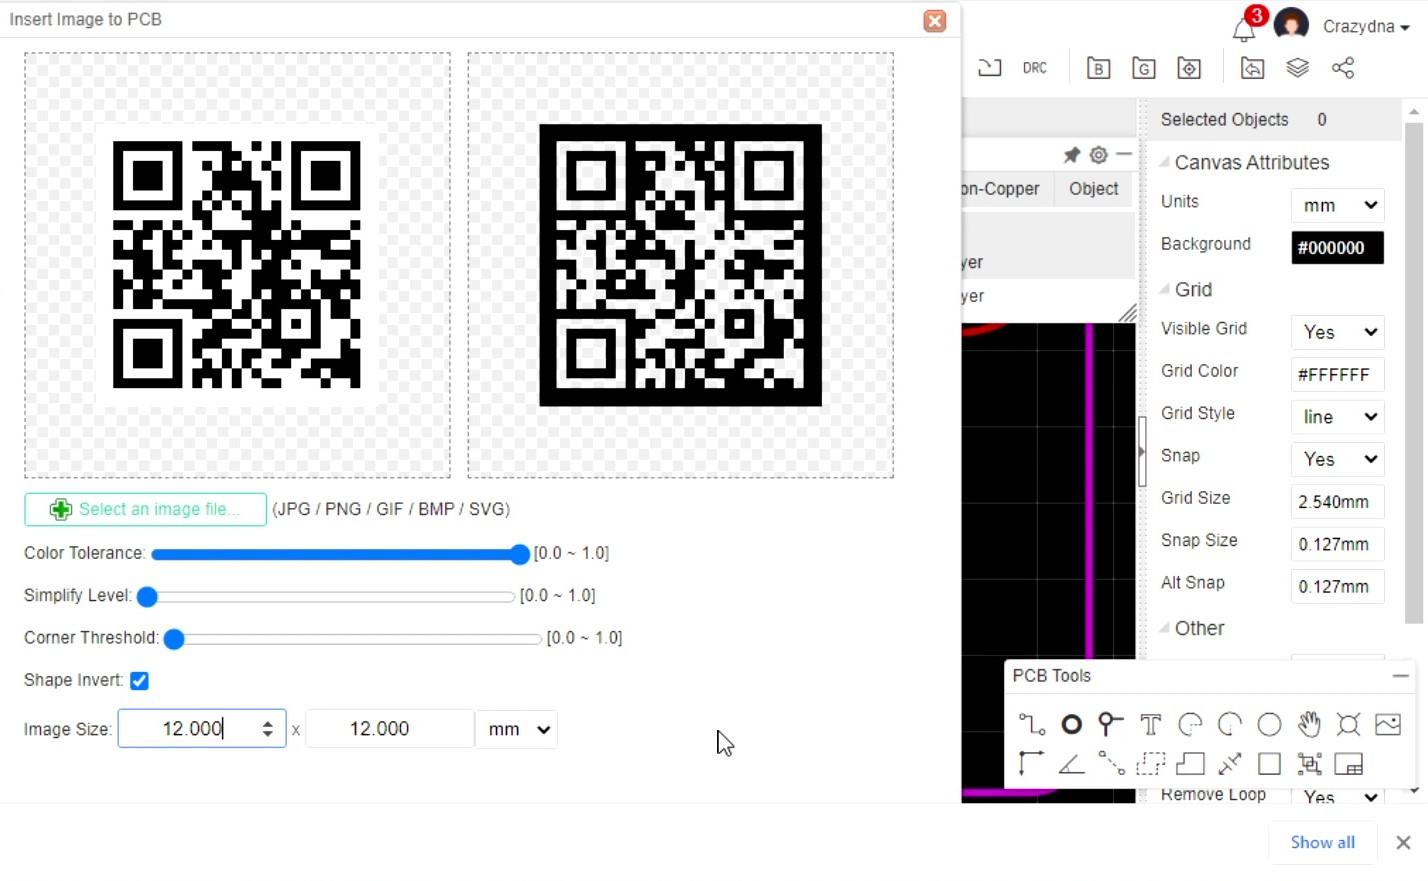Adjust the Color Tolerance slider

coord(340,554)
